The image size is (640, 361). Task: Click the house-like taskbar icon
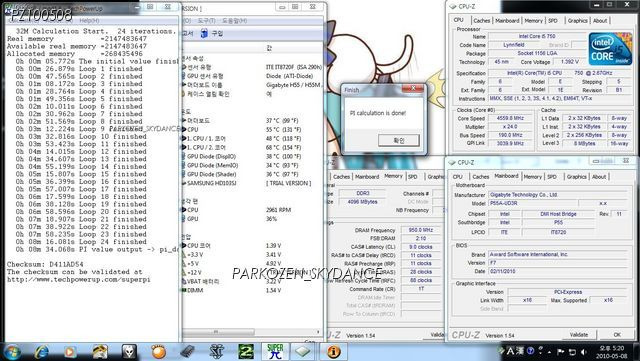point(100,352)
